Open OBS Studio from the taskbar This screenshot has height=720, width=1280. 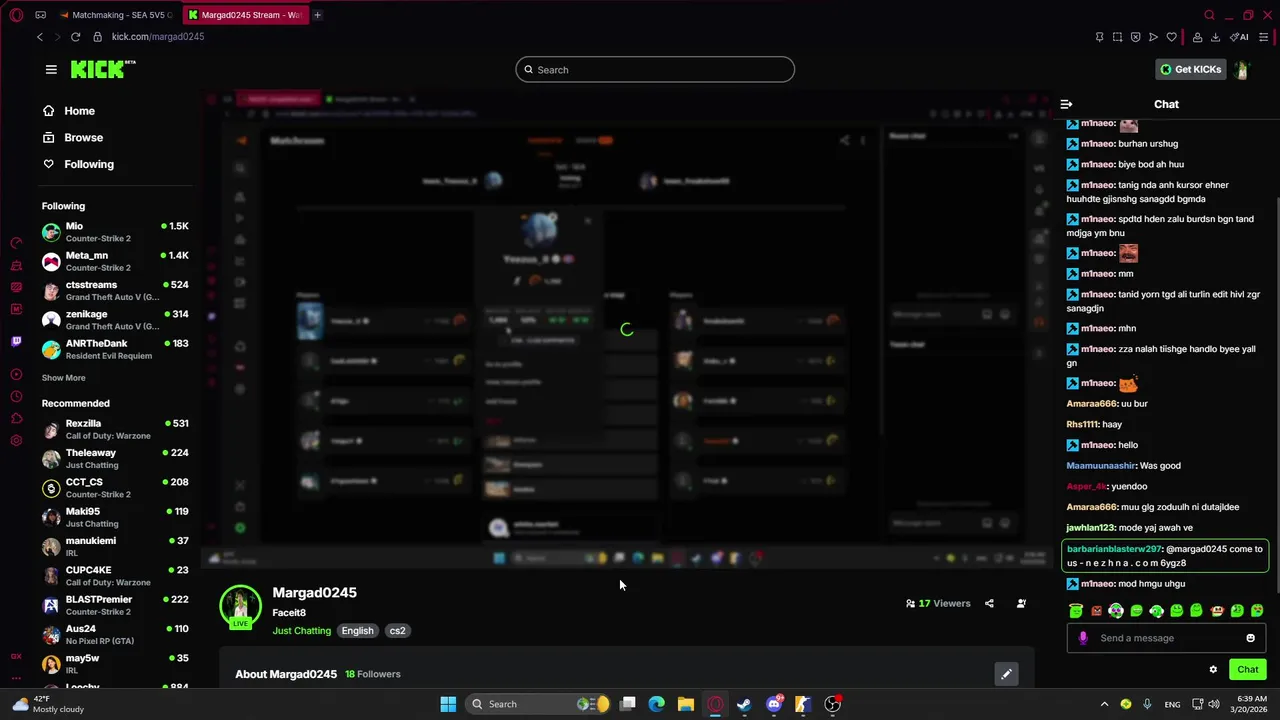pos(832,704)
